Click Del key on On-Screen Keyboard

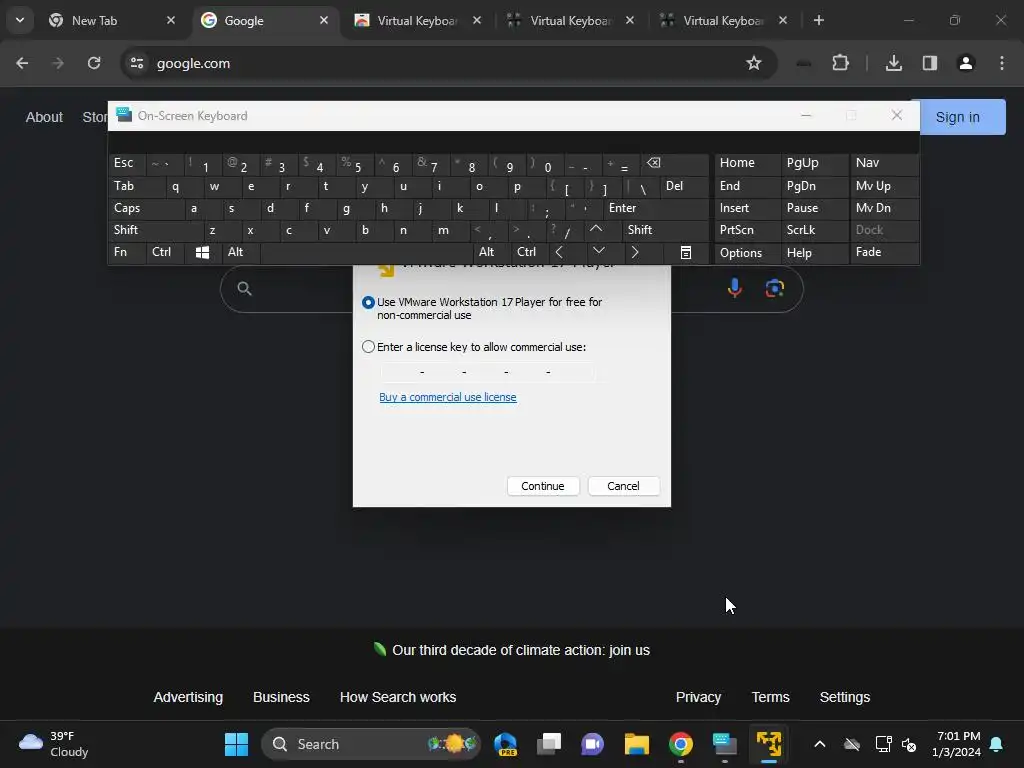click(x=684, y=186)
